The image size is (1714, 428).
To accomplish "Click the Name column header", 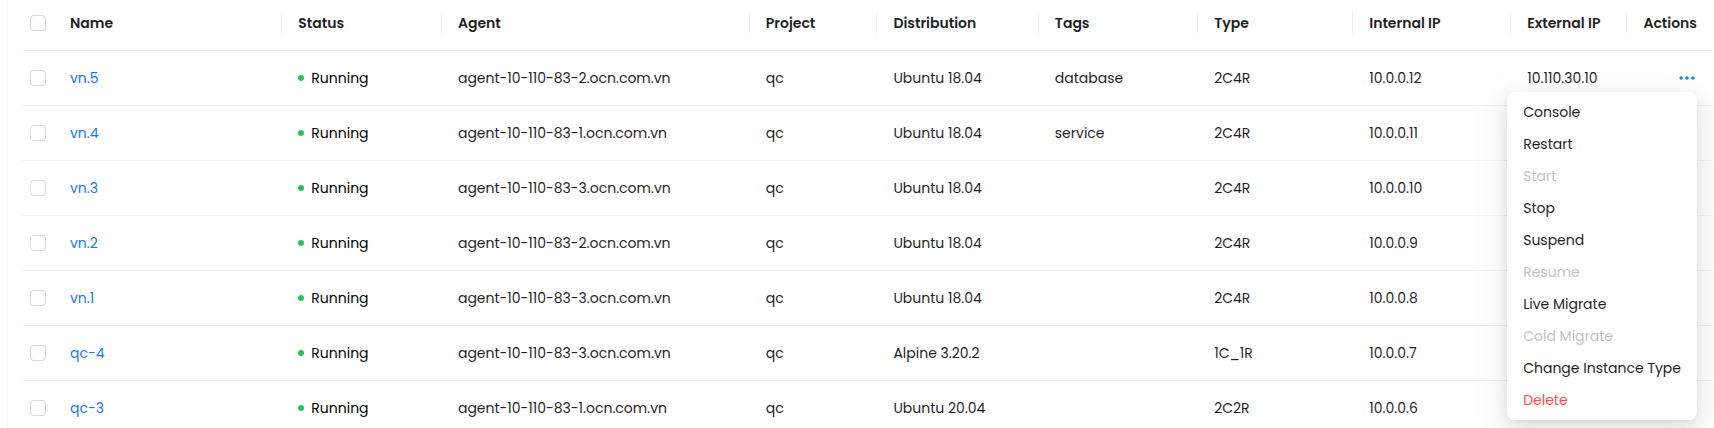I will [x=91, y=23].
